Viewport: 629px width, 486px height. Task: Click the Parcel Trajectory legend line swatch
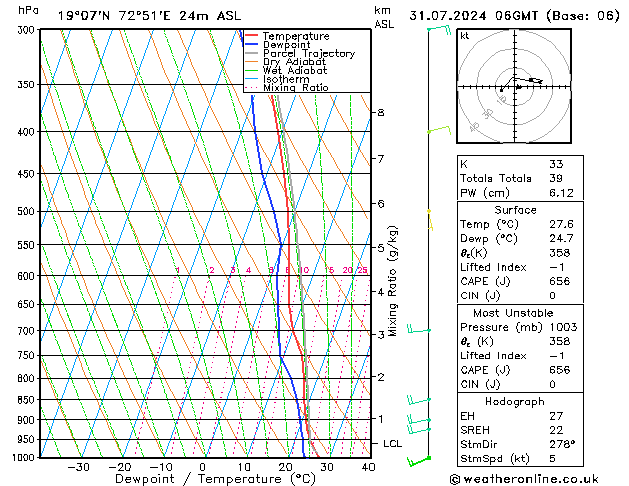(252, 54)
